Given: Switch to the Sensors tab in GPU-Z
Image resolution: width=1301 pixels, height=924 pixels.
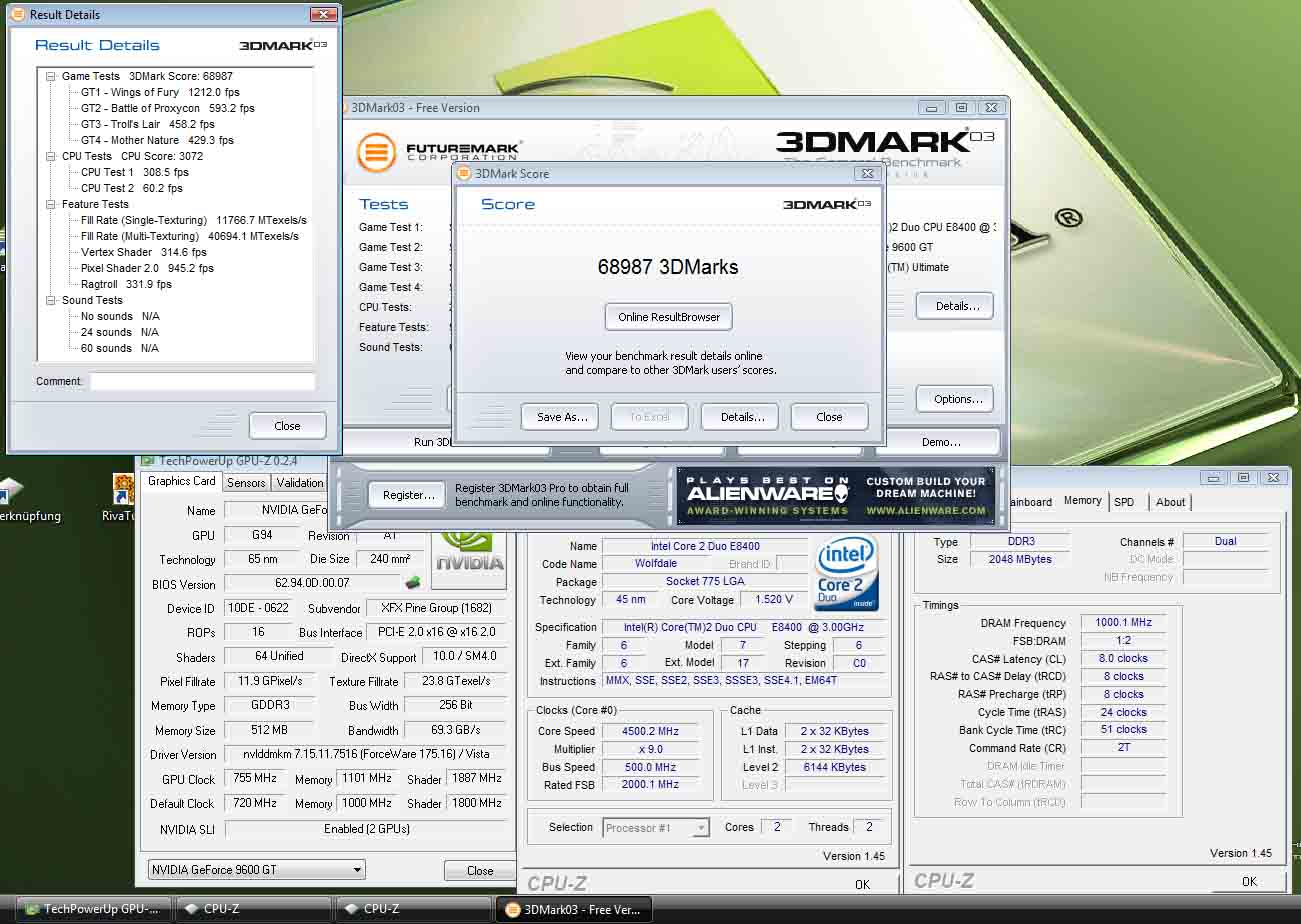Looking at the screenshot, I should [246, 482].
